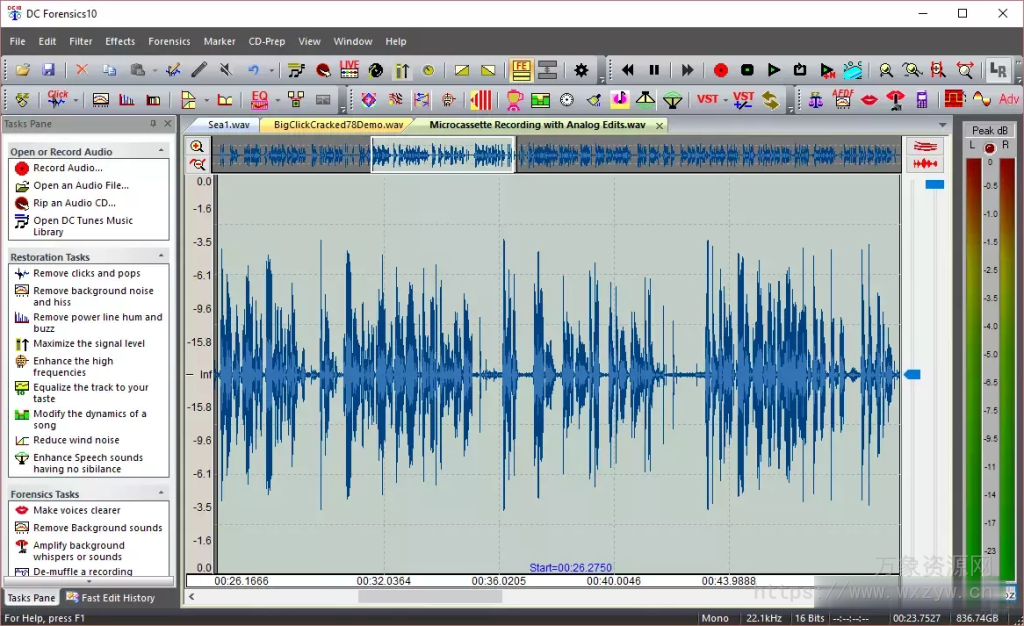This screenshot has height=626, width=1024.
Task: Start recording with the red Record button
Action: pyautogui.click(x=720, y=70)
